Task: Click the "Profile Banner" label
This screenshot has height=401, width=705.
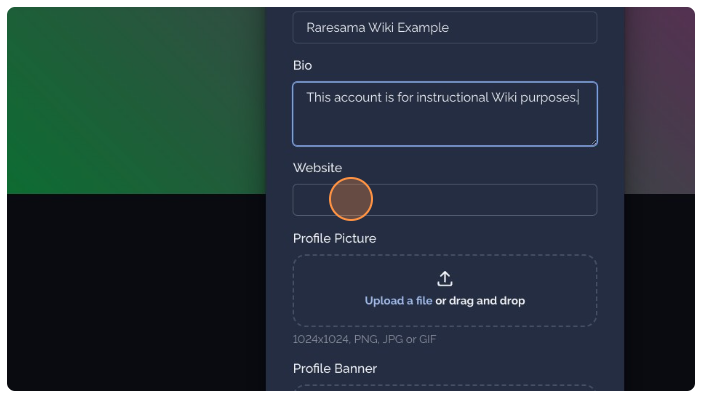Action: [335, 369]
